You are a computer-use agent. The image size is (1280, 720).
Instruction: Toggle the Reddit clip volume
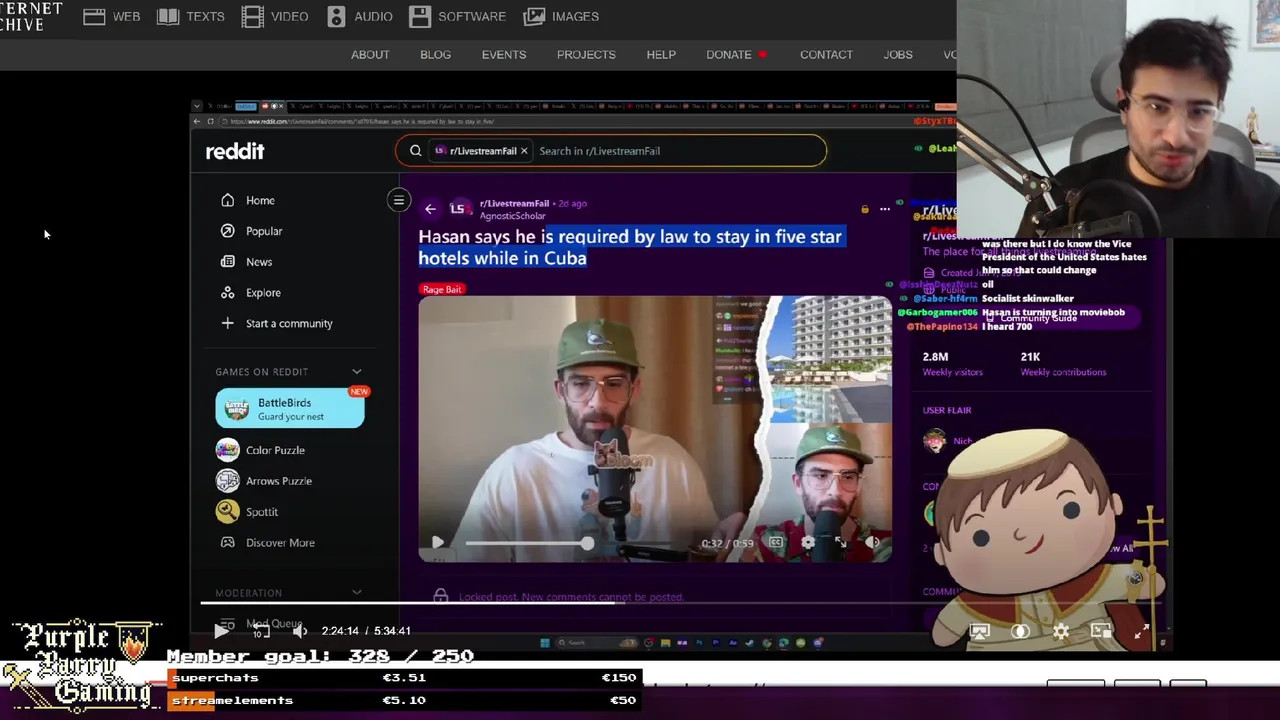872,543
